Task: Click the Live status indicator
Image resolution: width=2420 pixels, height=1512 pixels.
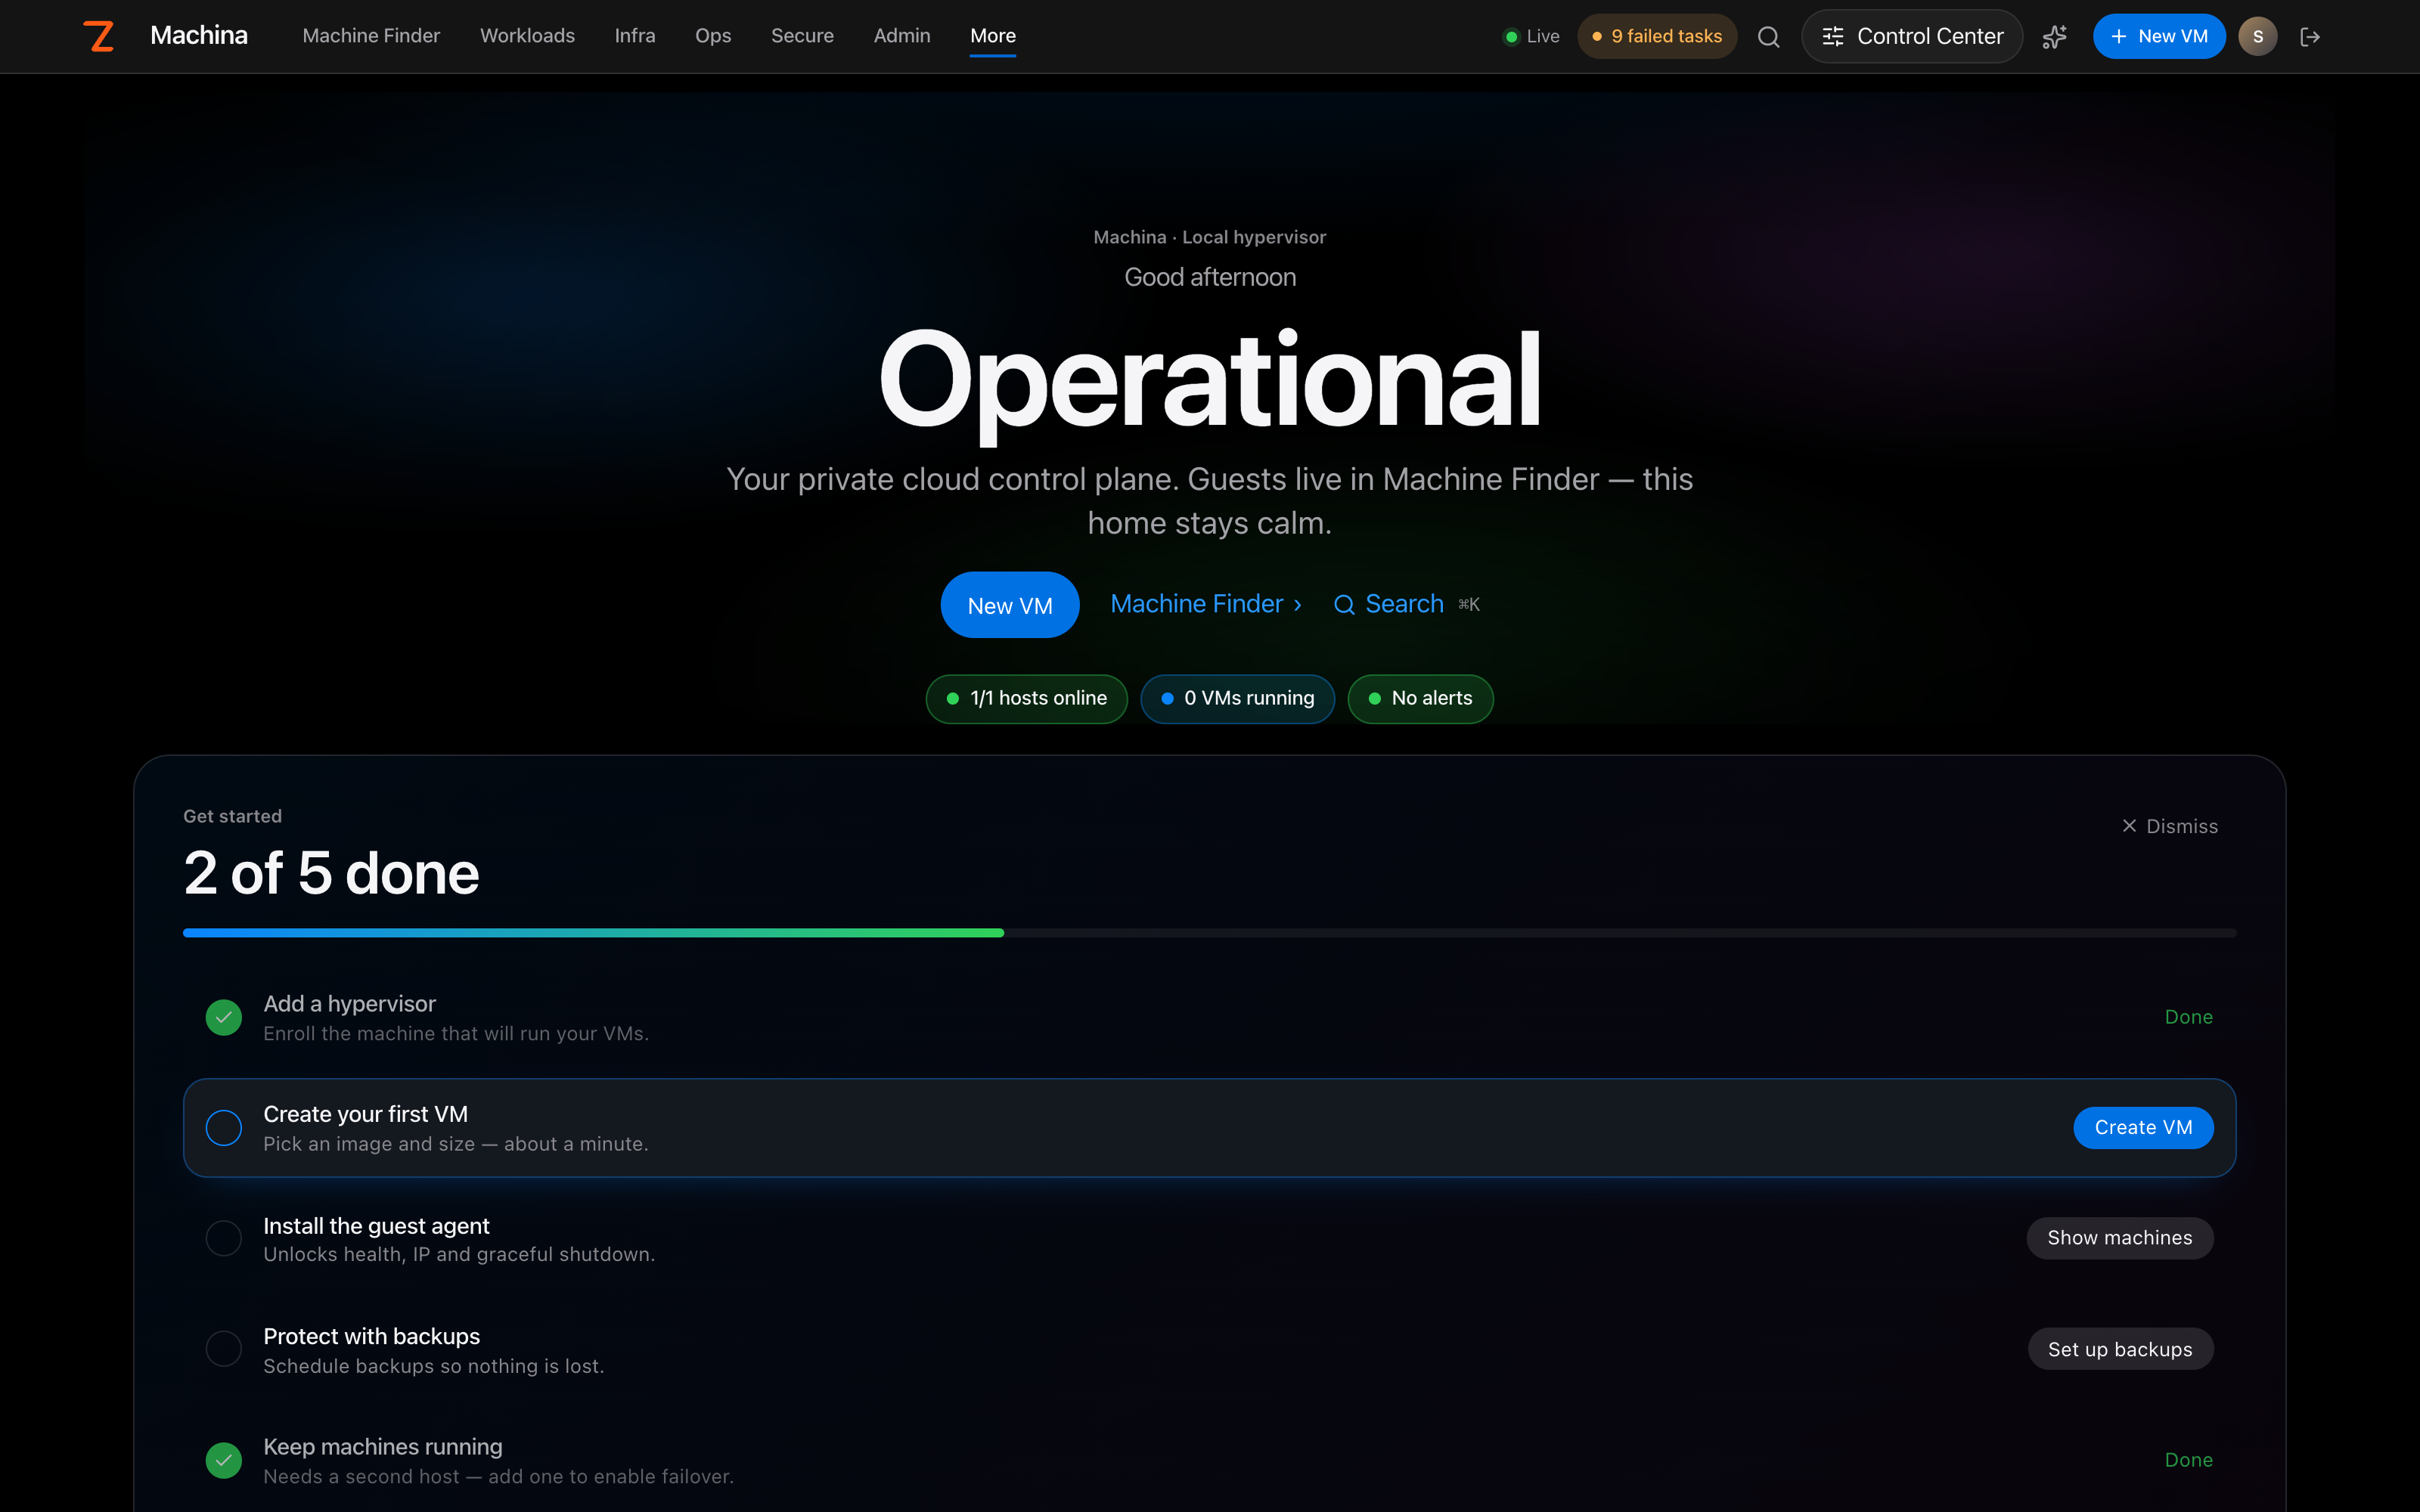Action: pyautogui.click(x=1531, y=37)
